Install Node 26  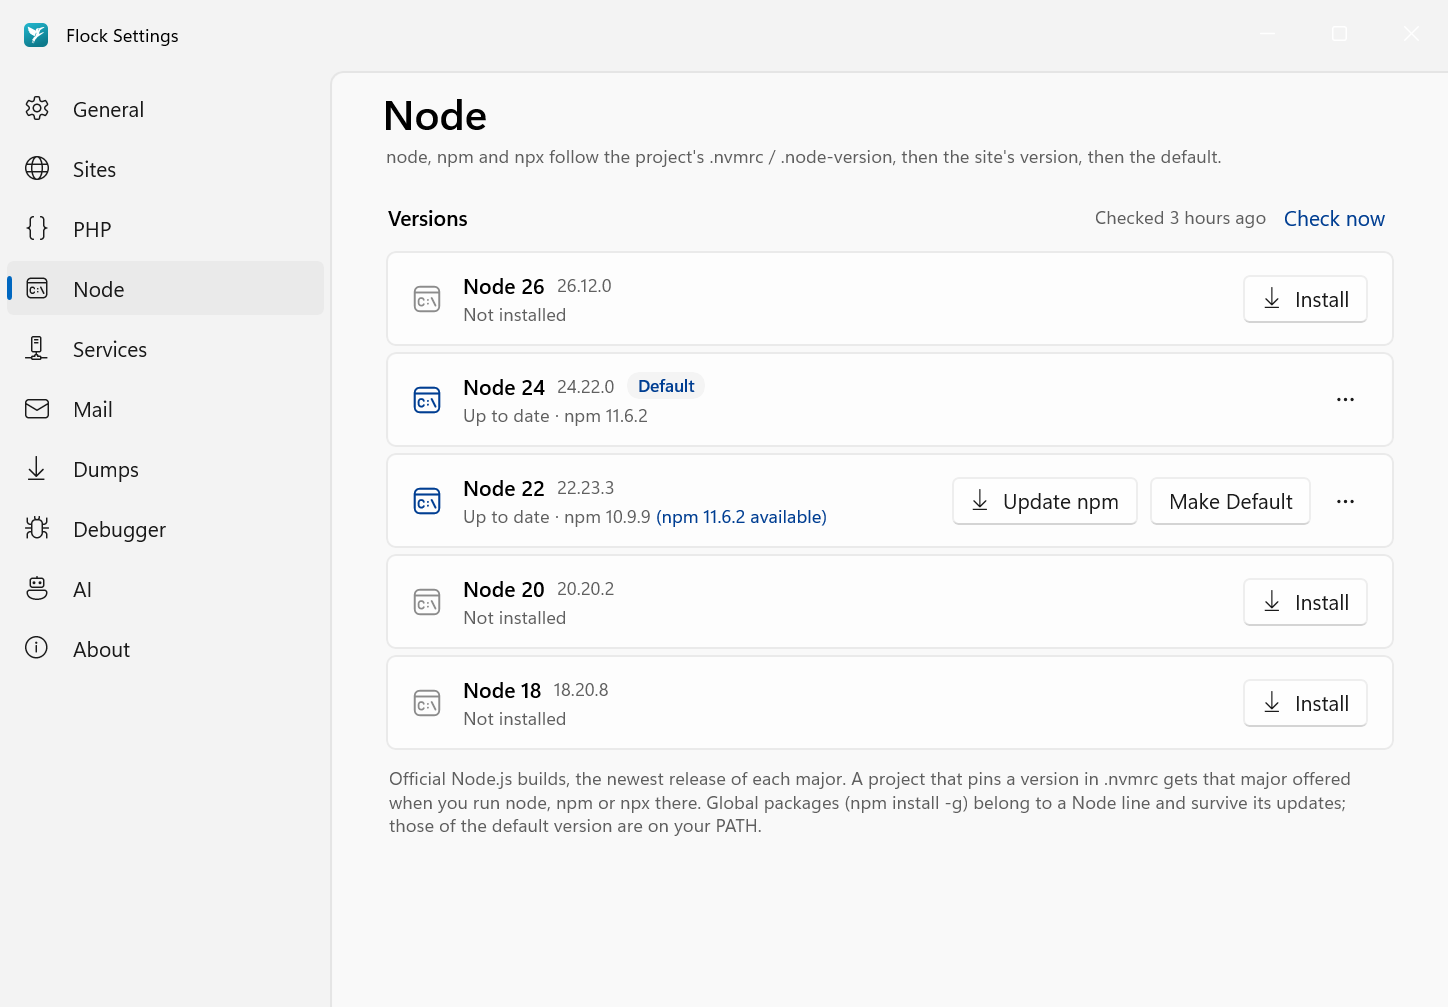(x=1305, y=300)
